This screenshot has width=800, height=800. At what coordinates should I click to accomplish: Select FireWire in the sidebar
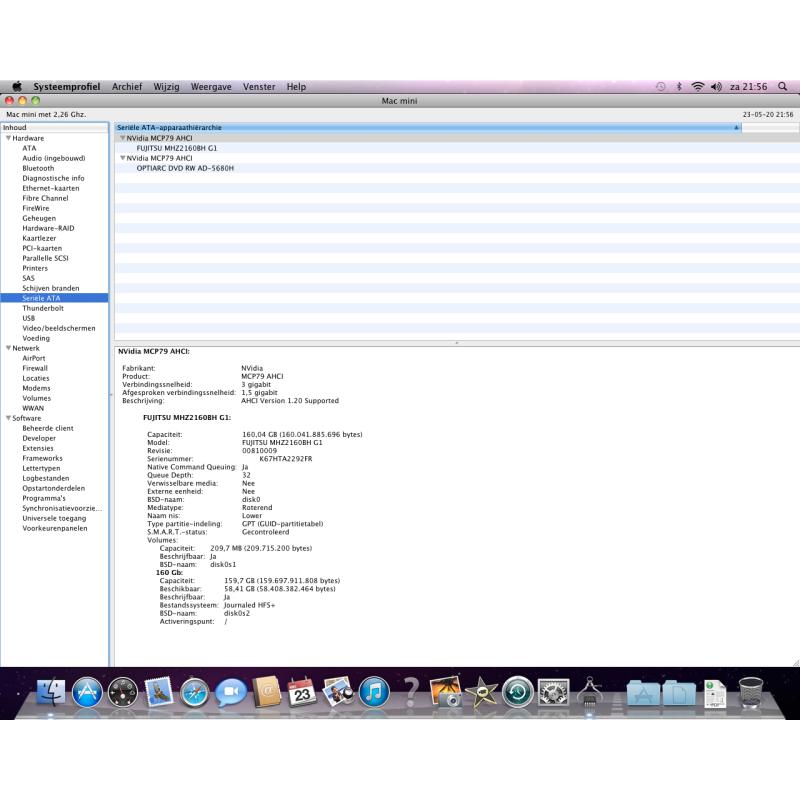click(x=36, y=208)
